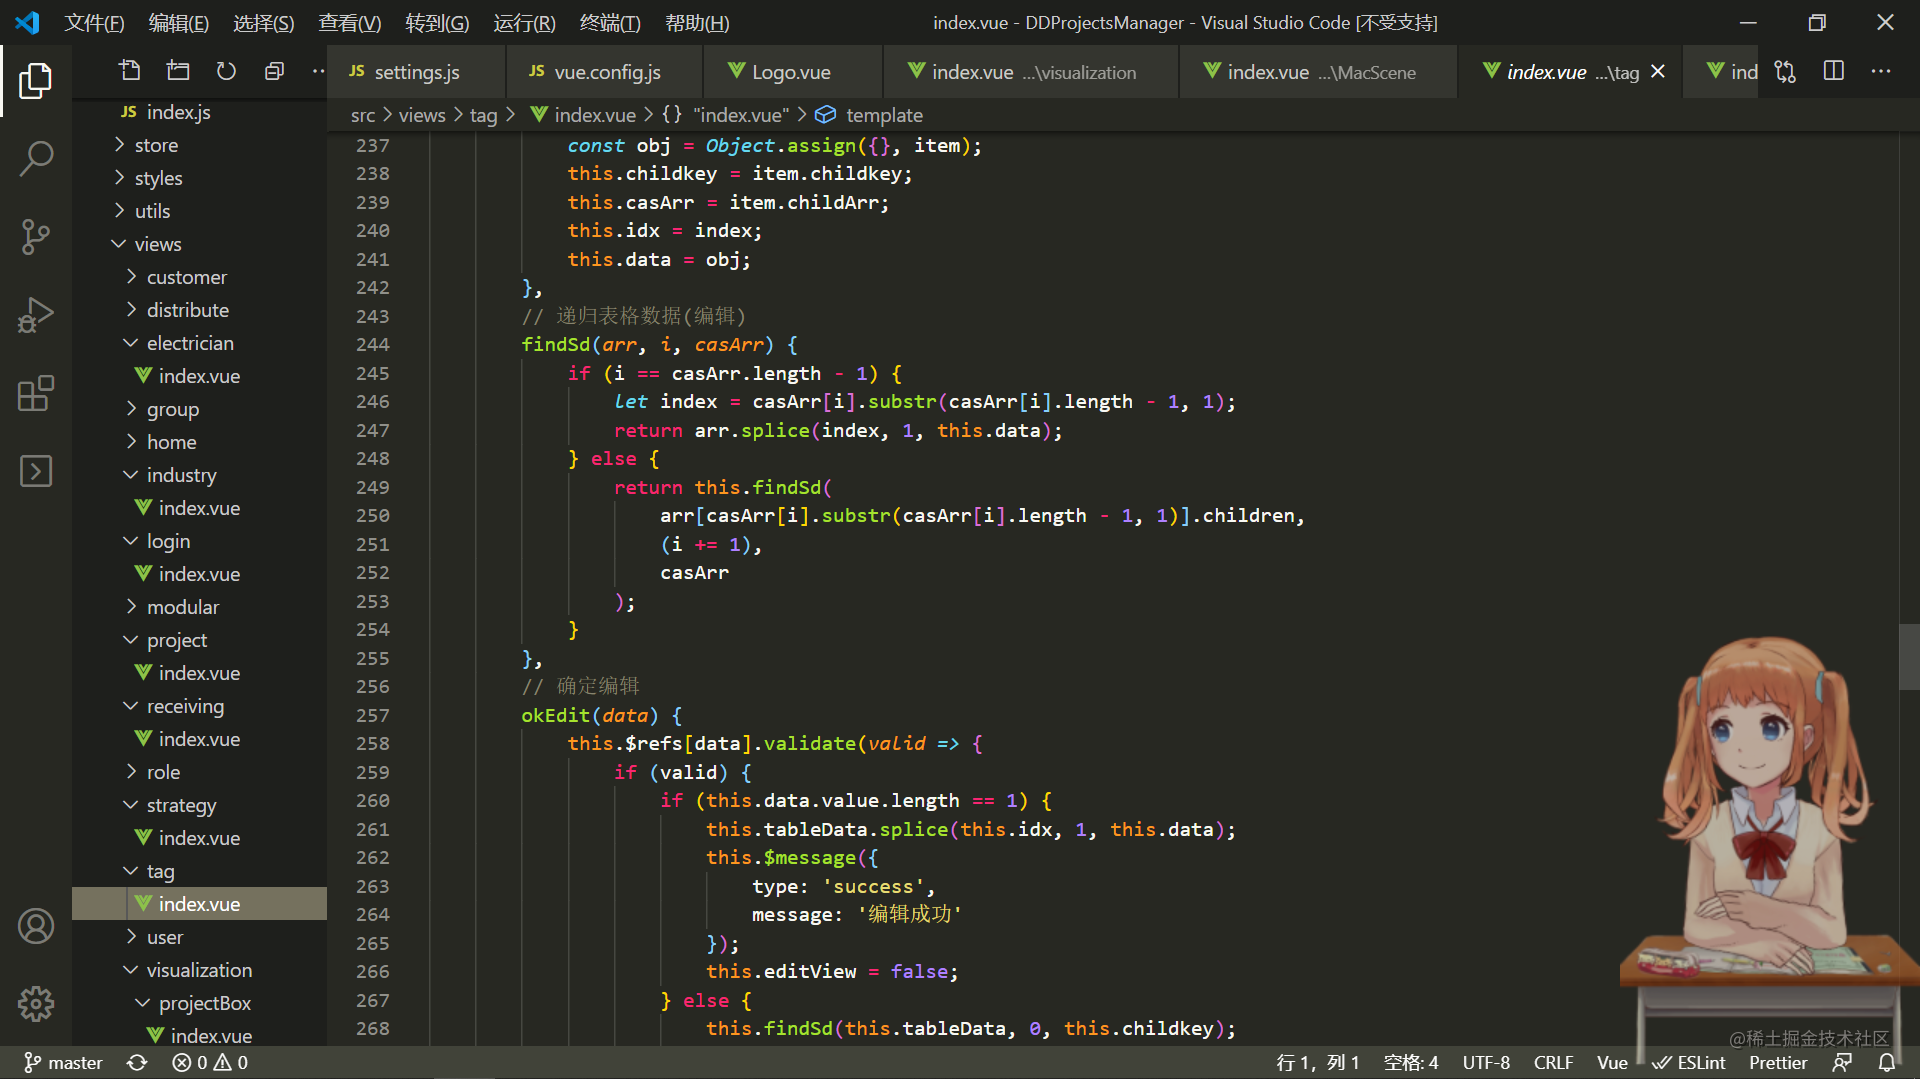1920x1079 pixels.
Task: Open the 终端 menu
Action: pos(609,22)
